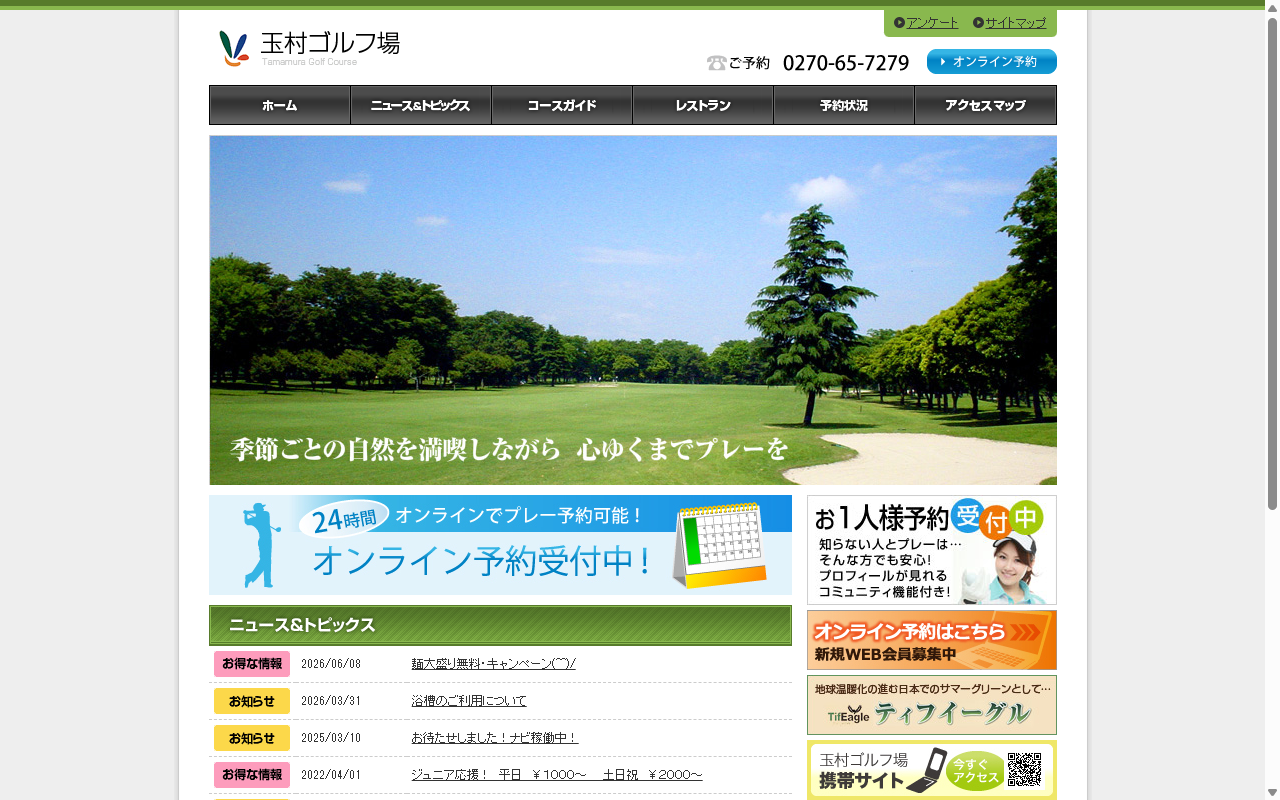Click the アンケート arrow bullet icon
Screen dimensions: 1280x800
tap(899, 23)
